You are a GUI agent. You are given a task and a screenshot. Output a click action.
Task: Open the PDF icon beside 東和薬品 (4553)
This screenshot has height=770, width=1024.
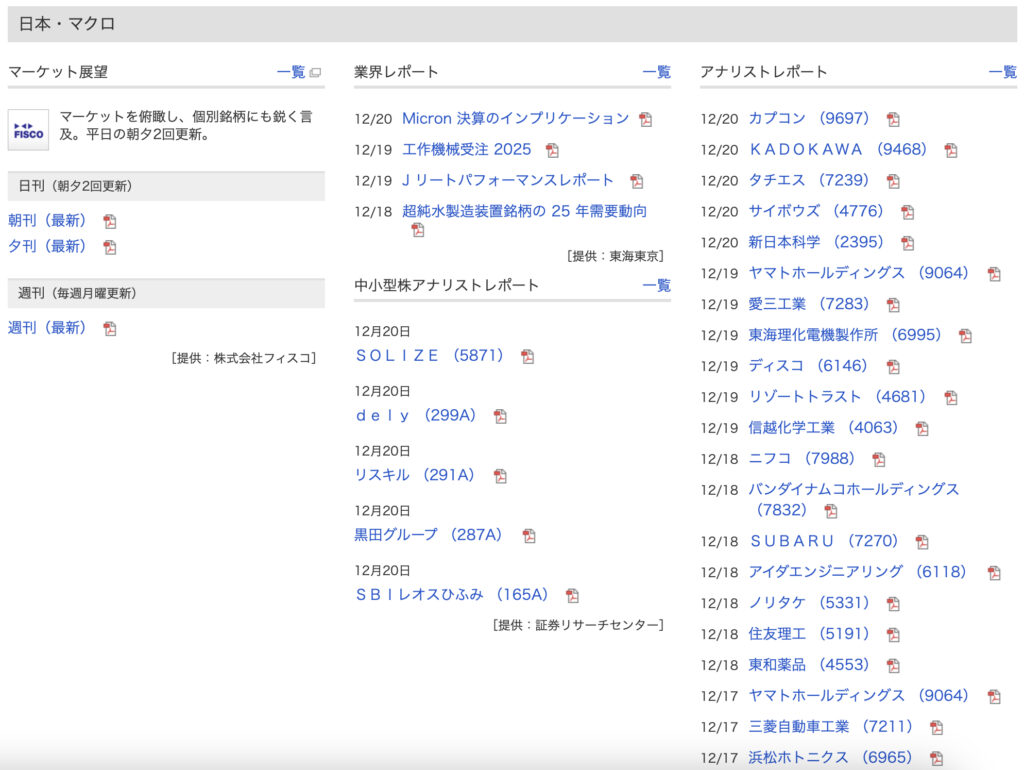coord(893,666)
